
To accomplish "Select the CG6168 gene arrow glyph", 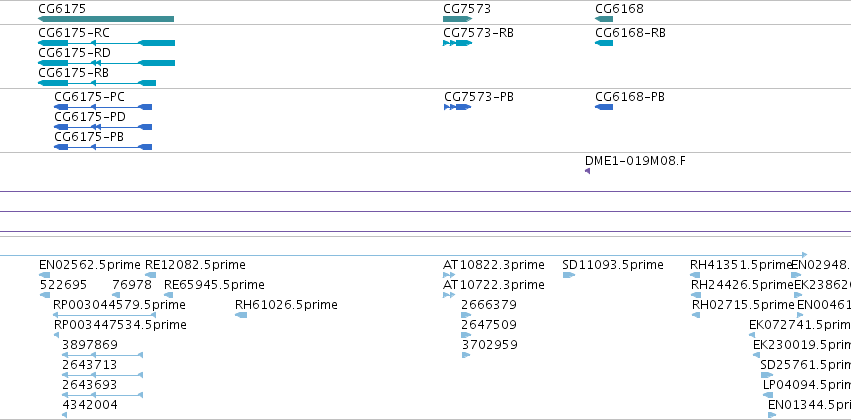I will [x=604, y=19].
